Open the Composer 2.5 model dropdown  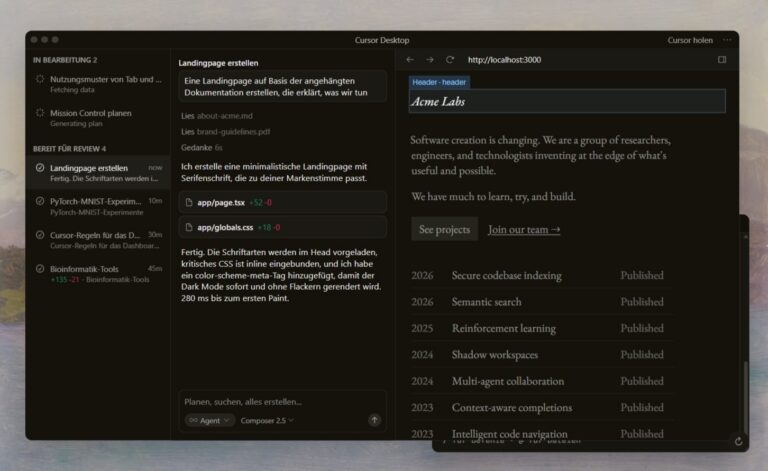click(267, 420)
